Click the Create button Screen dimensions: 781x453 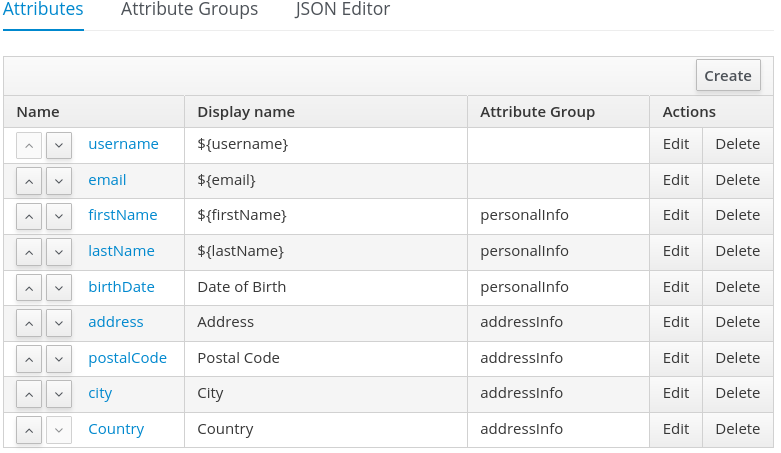[x=728, y=76]
